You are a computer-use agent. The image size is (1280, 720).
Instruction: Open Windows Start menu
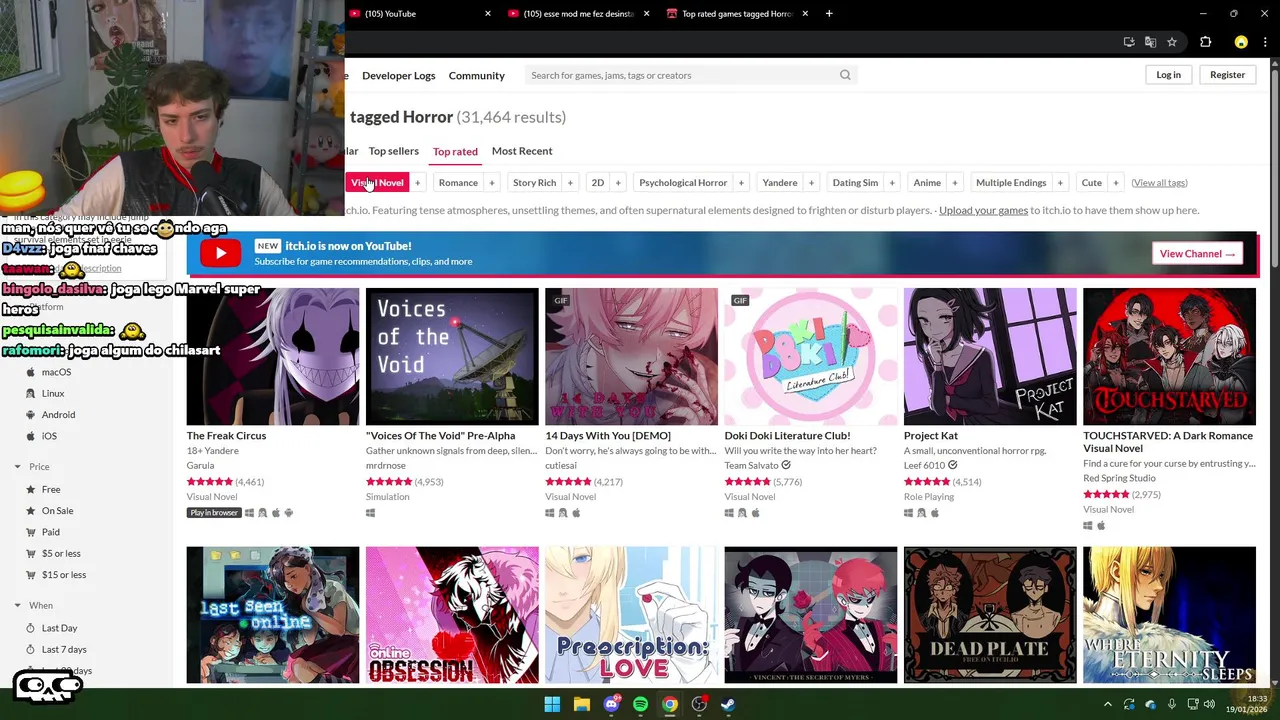pyautogui.click(x=552, y=704)
